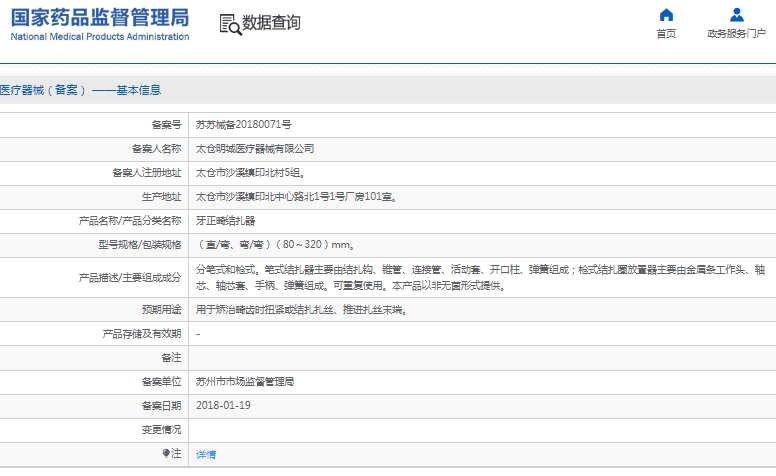Viewport: 776px width, 476px height.
Task: Click the 产品存储及有效期 label
Action: pyautogui.click(x=142, y=334)
